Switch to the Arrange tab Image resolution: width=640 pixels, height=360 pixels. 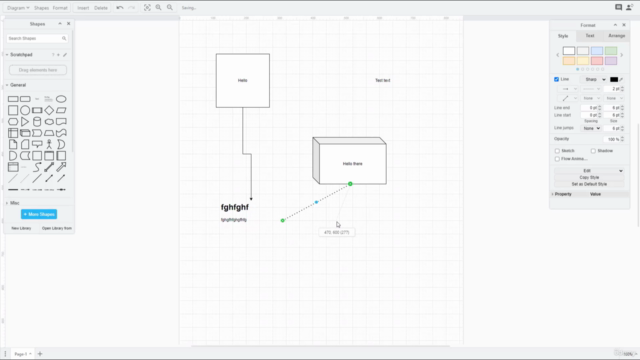[x=616, y=36]
